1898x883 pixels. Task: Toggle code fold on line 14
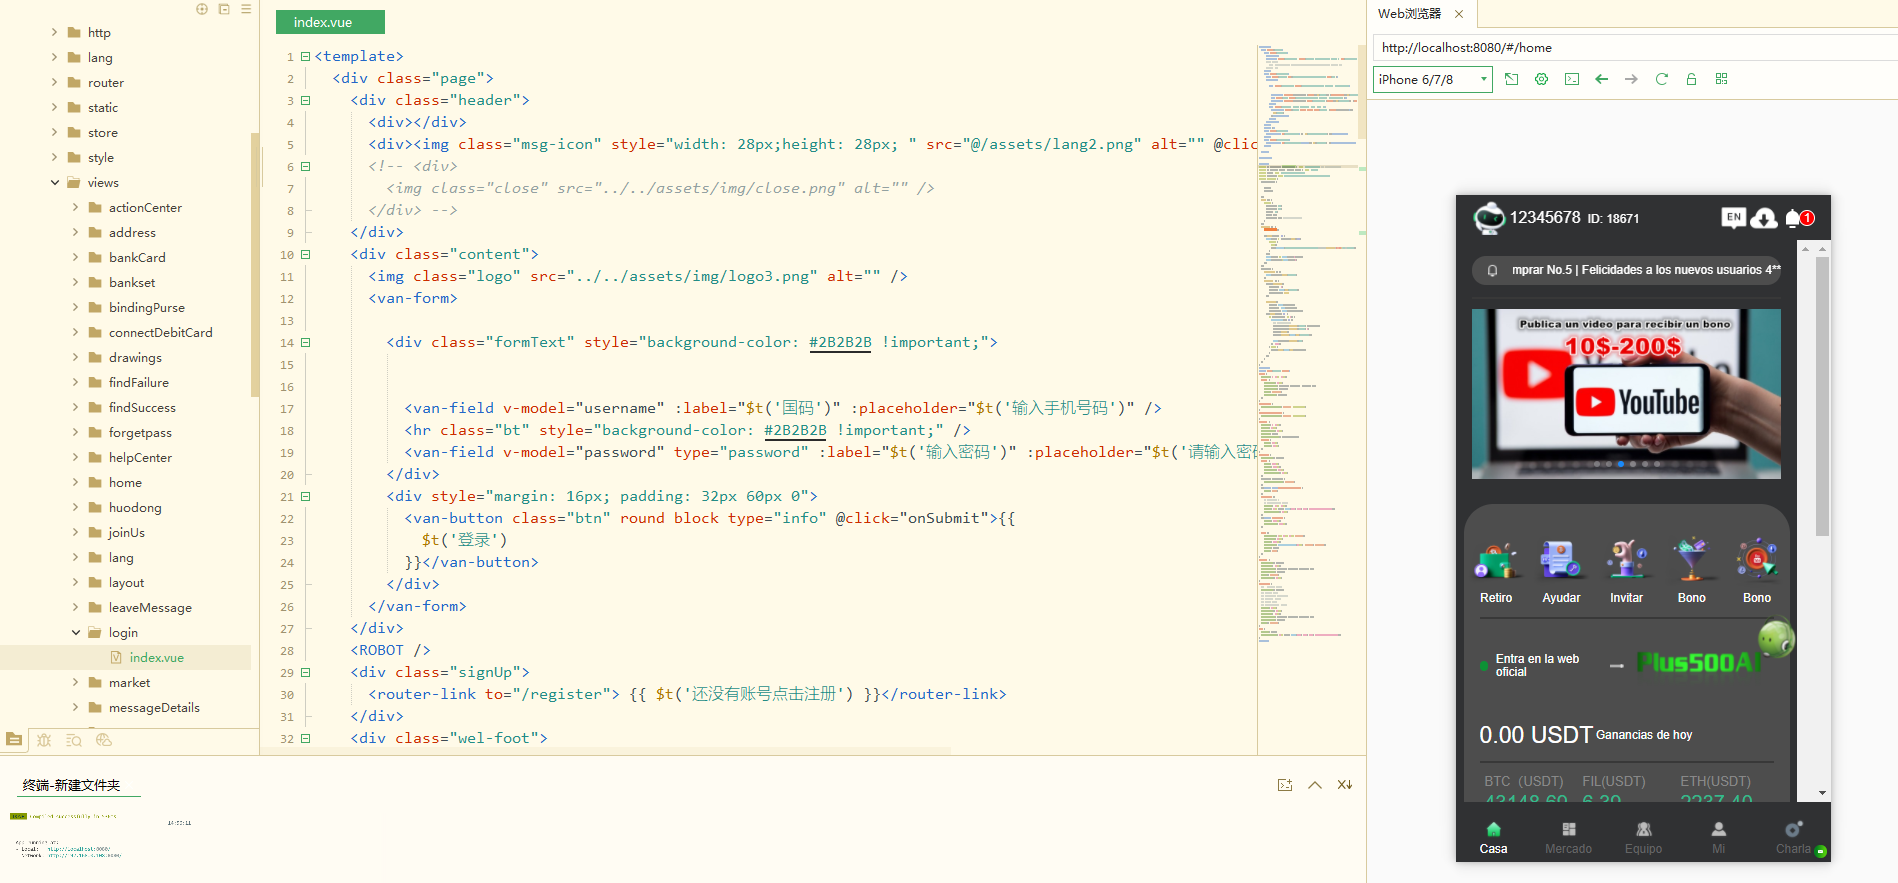pyautogui.click(x=306, y=342)
